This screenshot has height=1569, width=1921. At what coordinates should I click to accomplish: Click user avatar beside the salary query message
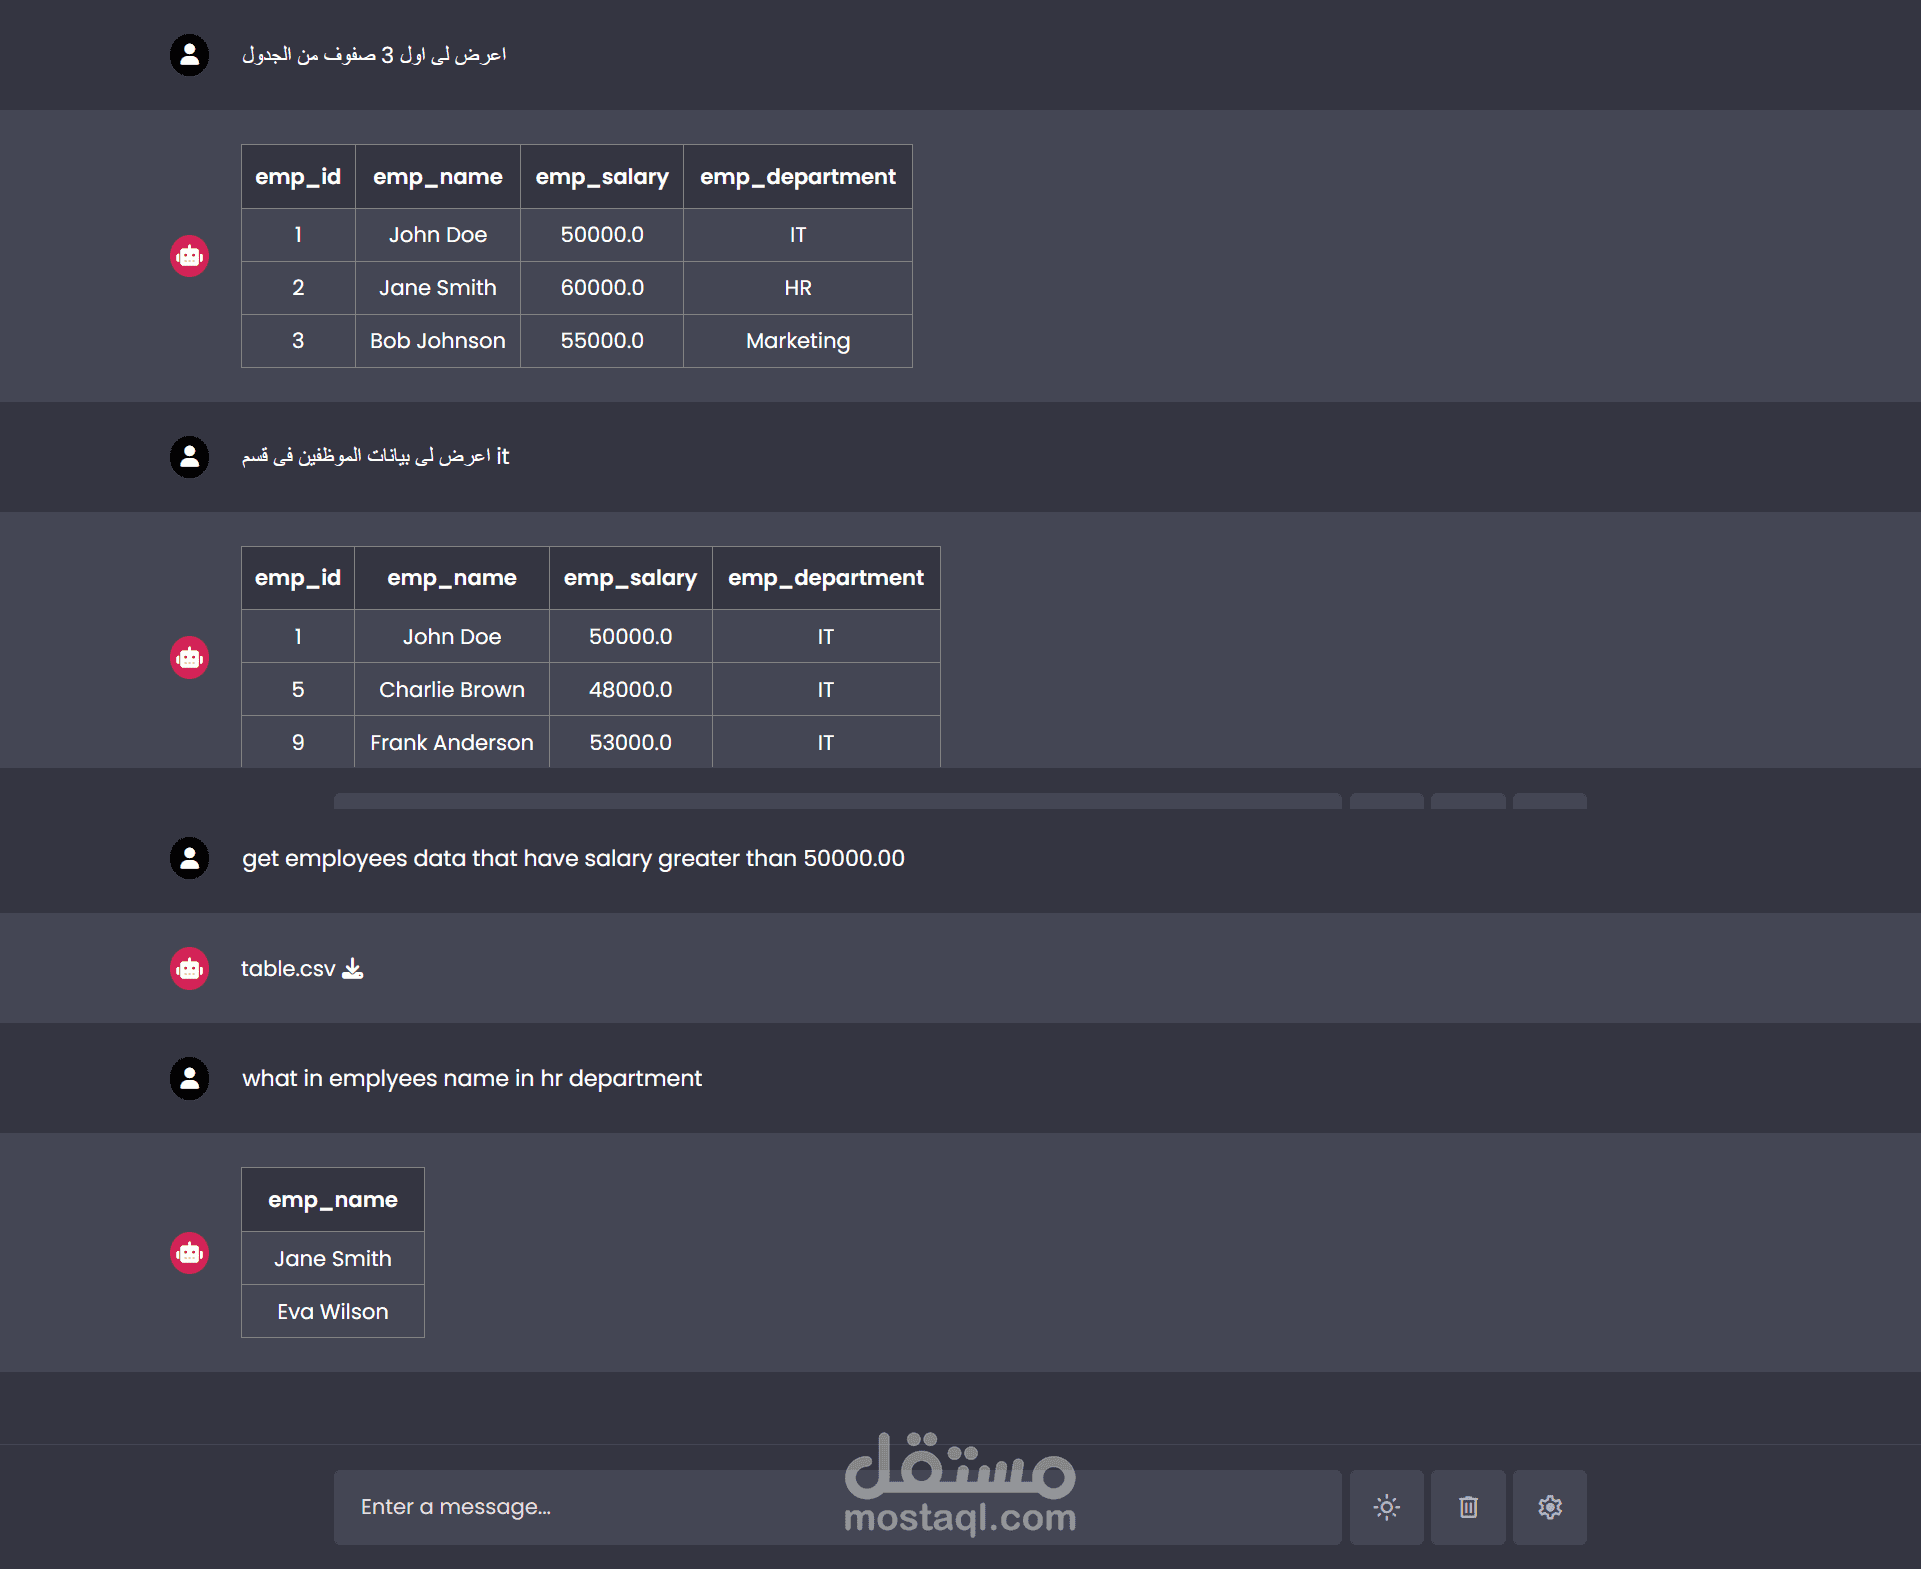[189, 858]
